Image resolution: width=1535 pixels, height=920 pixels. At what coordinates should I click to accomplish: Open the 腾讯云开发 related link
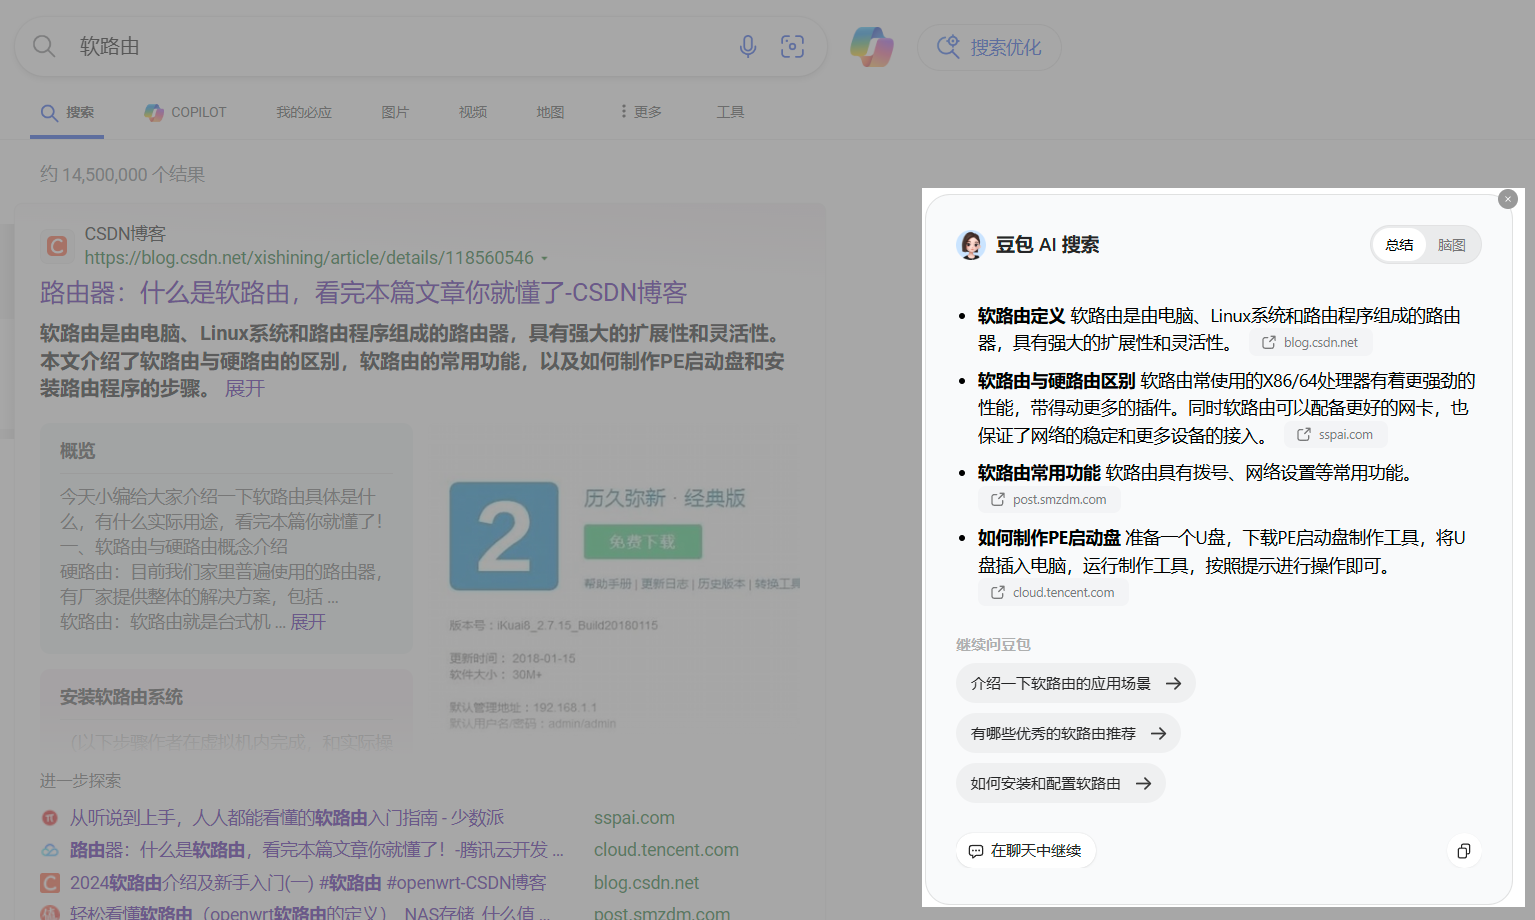tap(316, 850)
